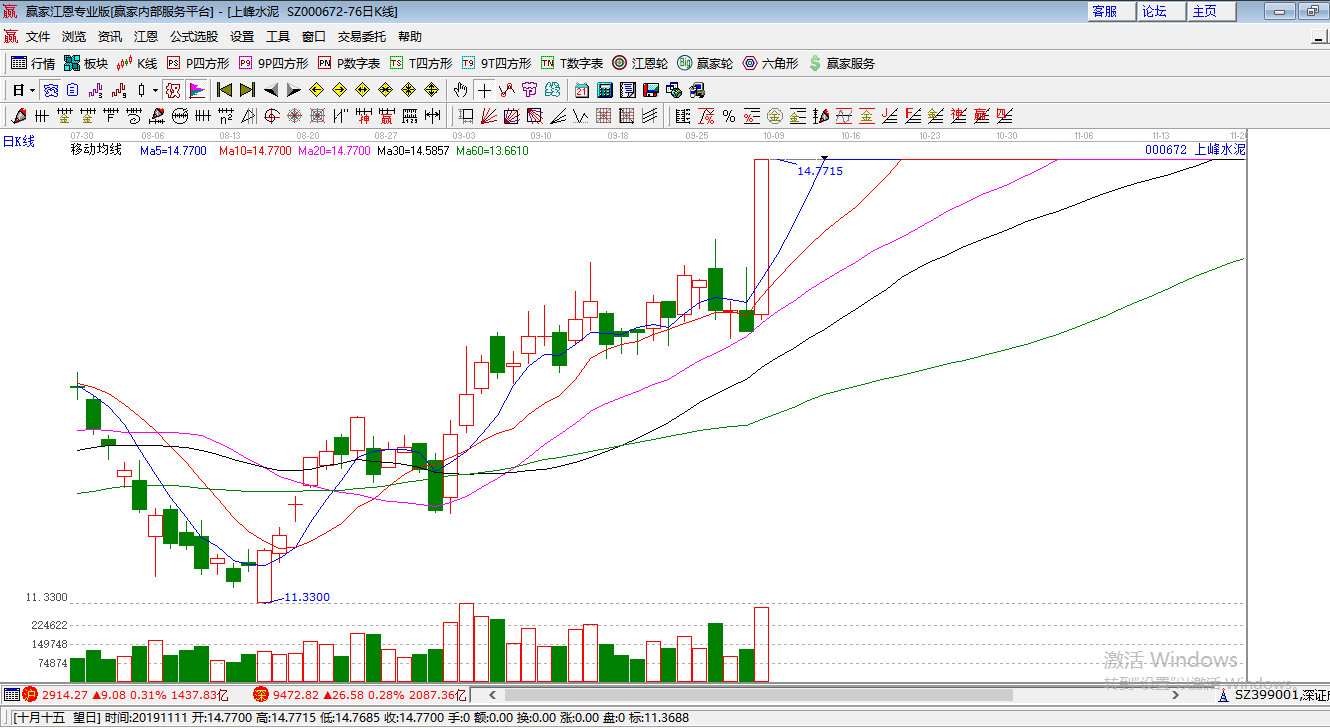
Task: Select the red Gann fan lines icon
Action: coord(489,116)
